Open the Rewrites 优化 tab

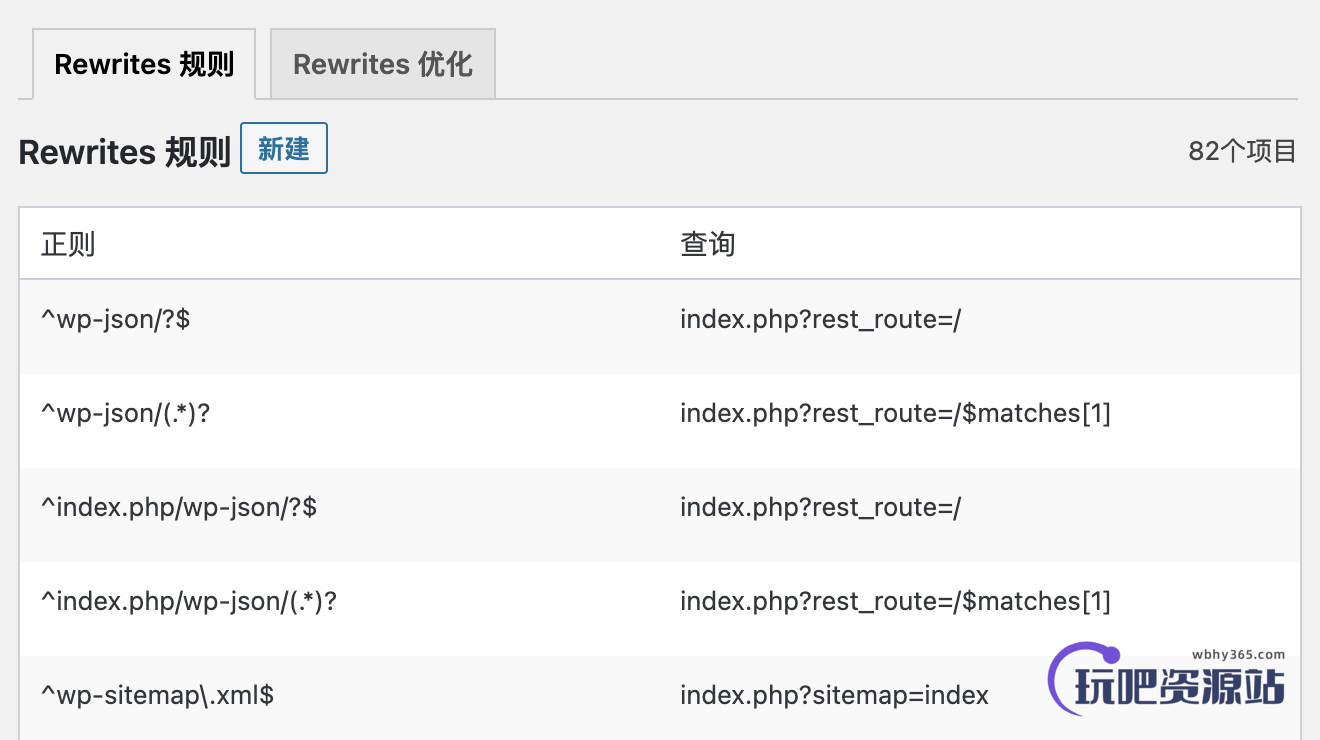click(382, 64)
